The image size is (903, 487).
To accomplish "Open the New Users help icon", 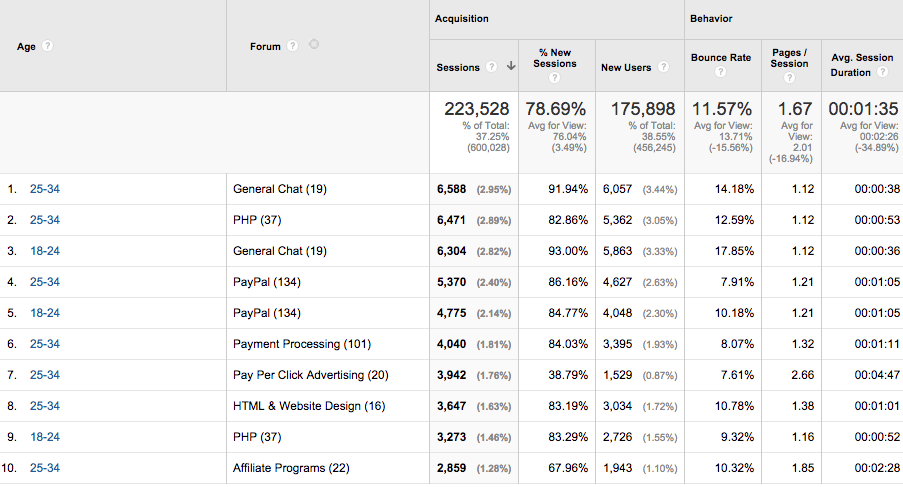I will [661, 68].
